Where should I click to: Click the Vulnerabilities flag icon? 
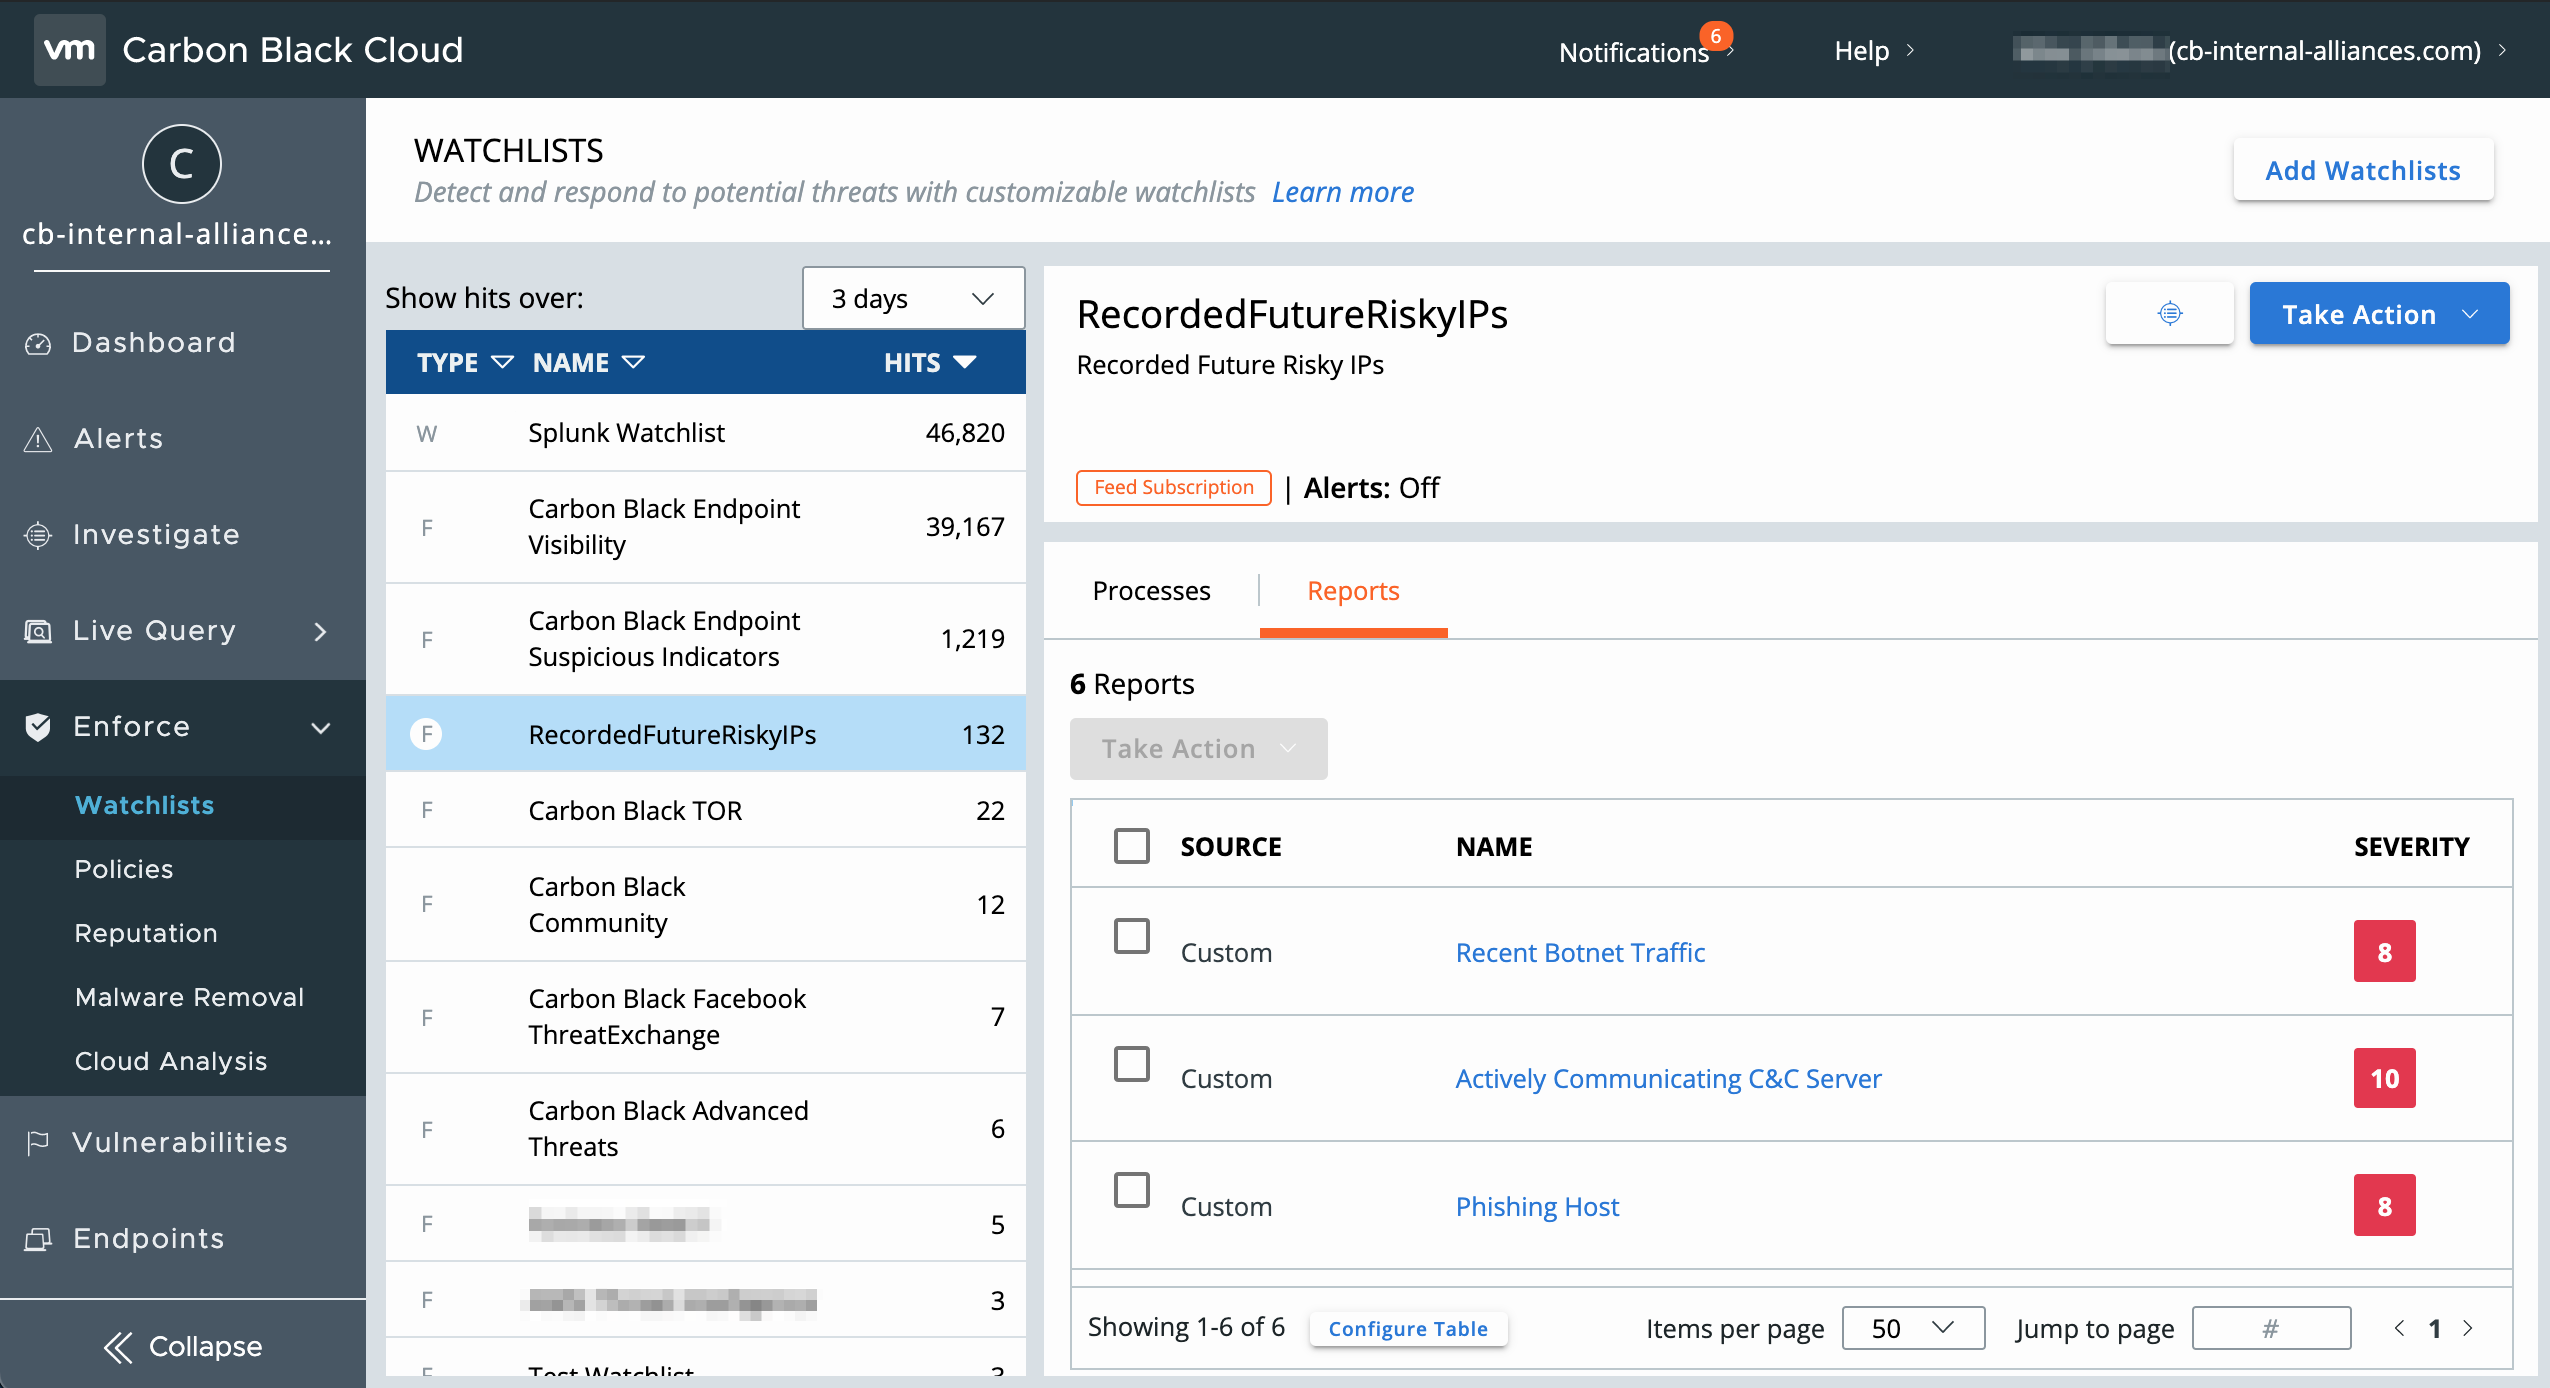tap(38, 1143)
